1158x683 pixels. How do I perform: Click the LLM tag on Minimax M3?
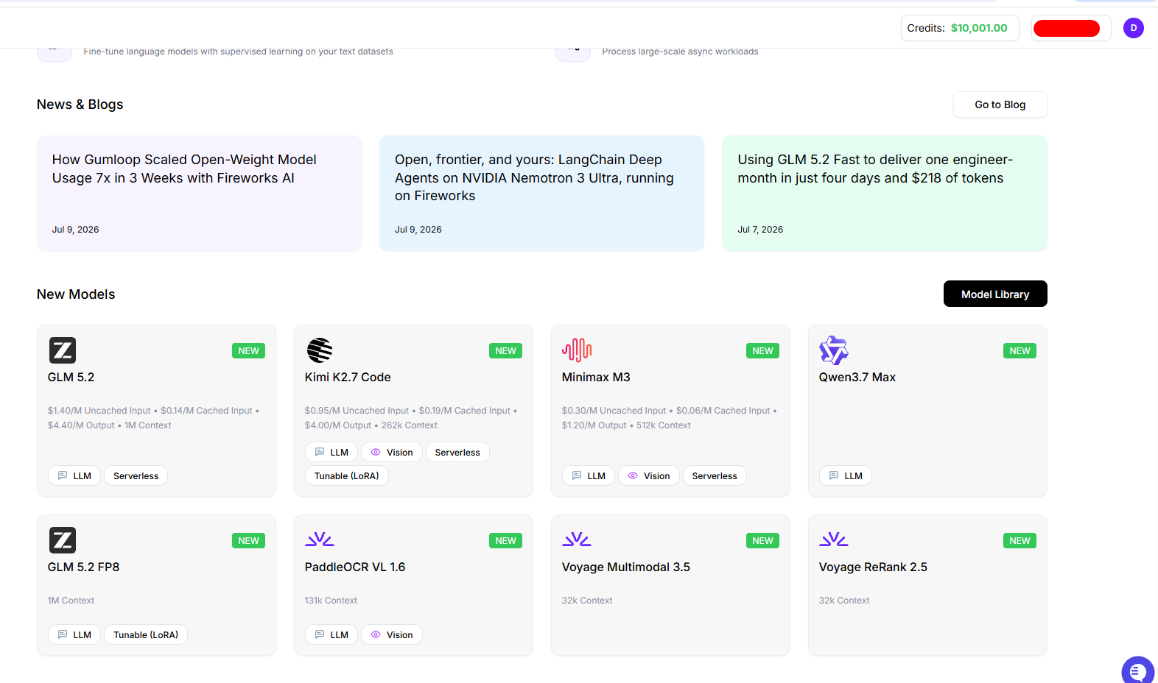(x=589, y=476)
